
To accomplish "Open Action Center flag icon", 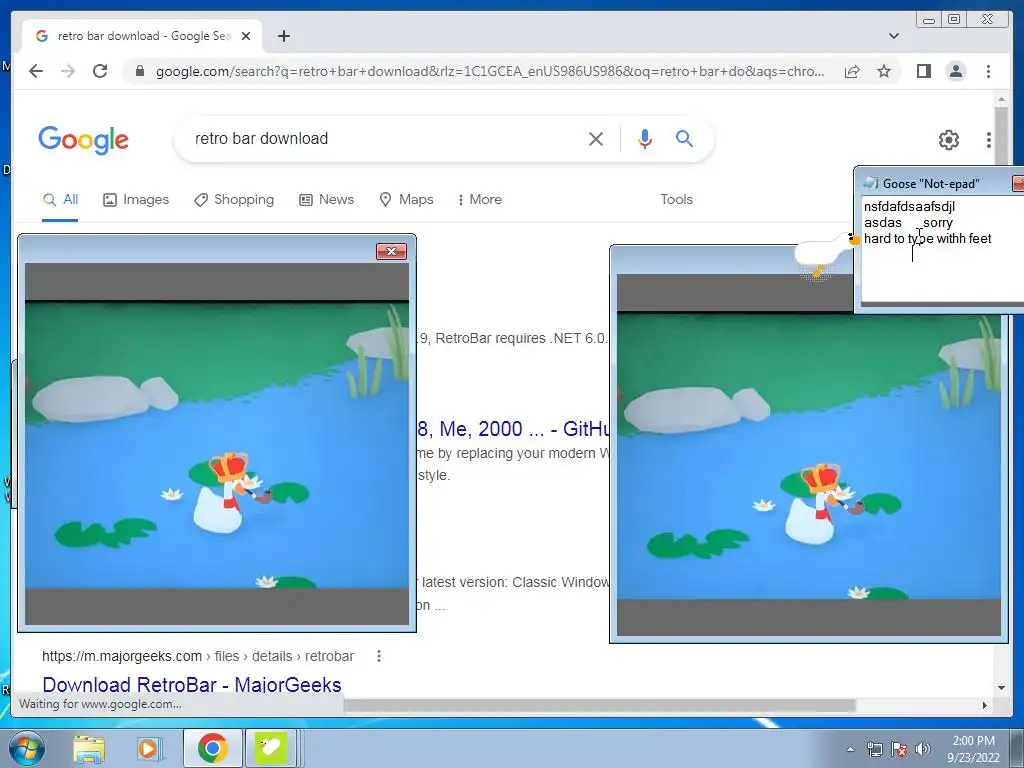I will pos(899,749).
